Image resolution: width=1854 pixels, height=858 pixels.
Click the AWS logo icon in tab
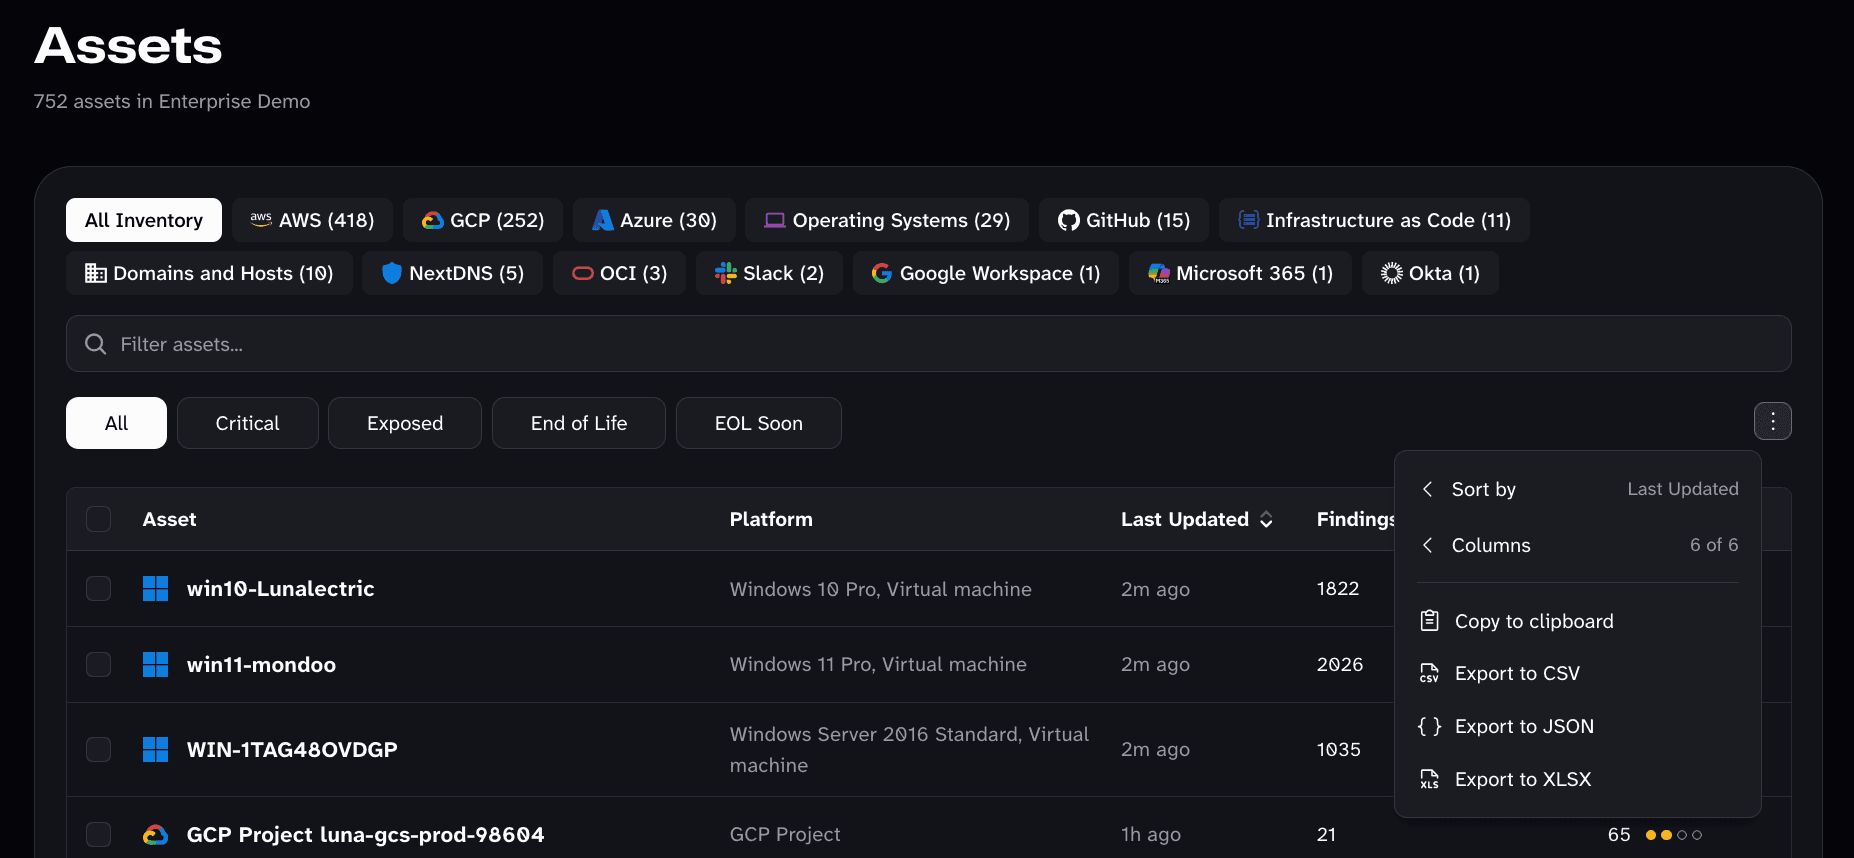261,220
